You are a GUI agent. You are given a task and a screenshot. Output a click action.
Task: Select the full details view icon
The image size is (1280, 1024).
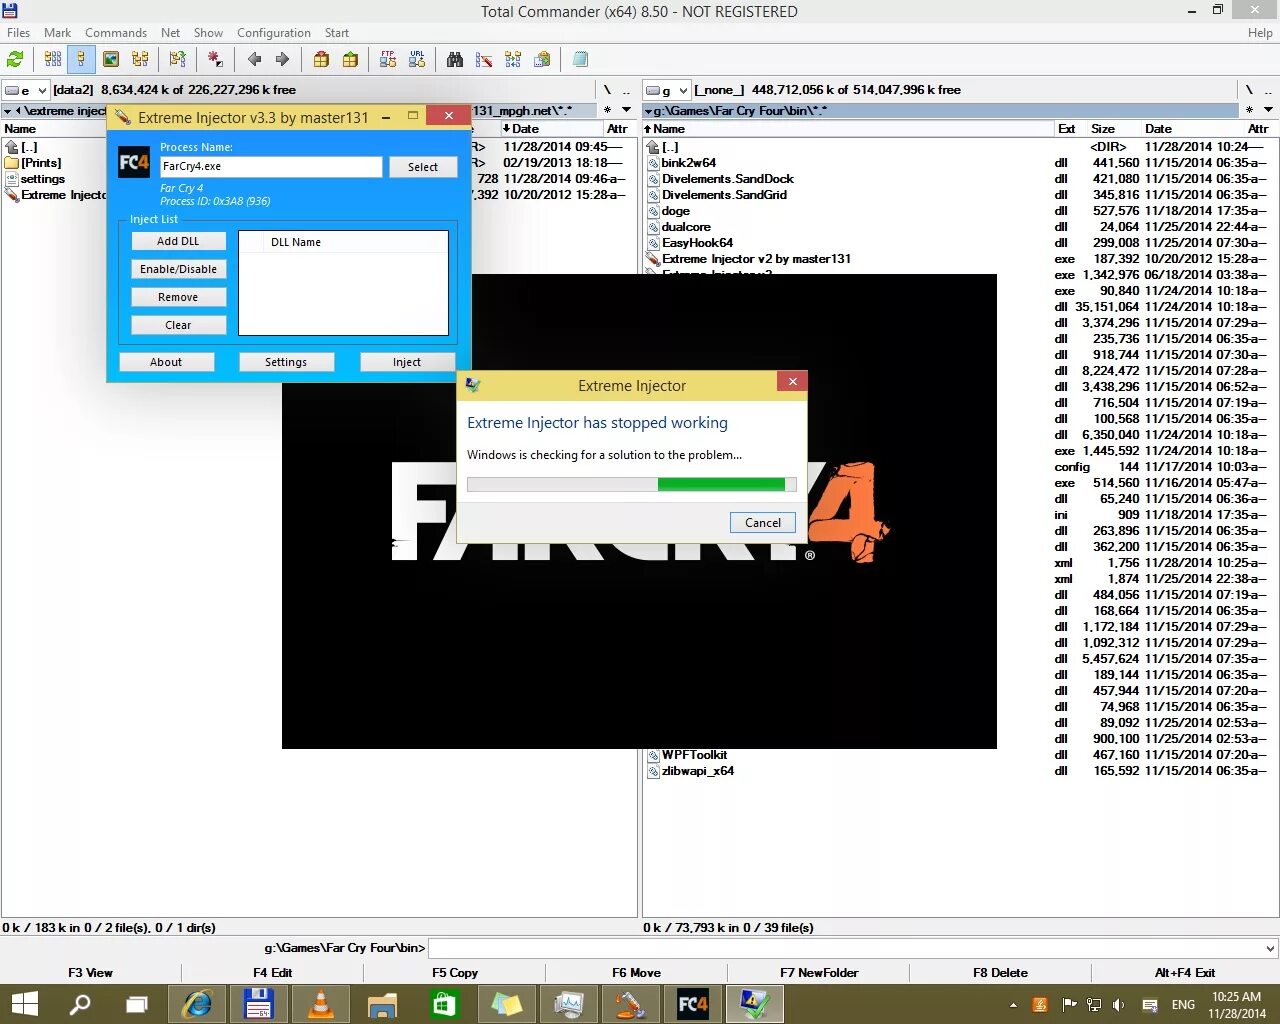81,60
